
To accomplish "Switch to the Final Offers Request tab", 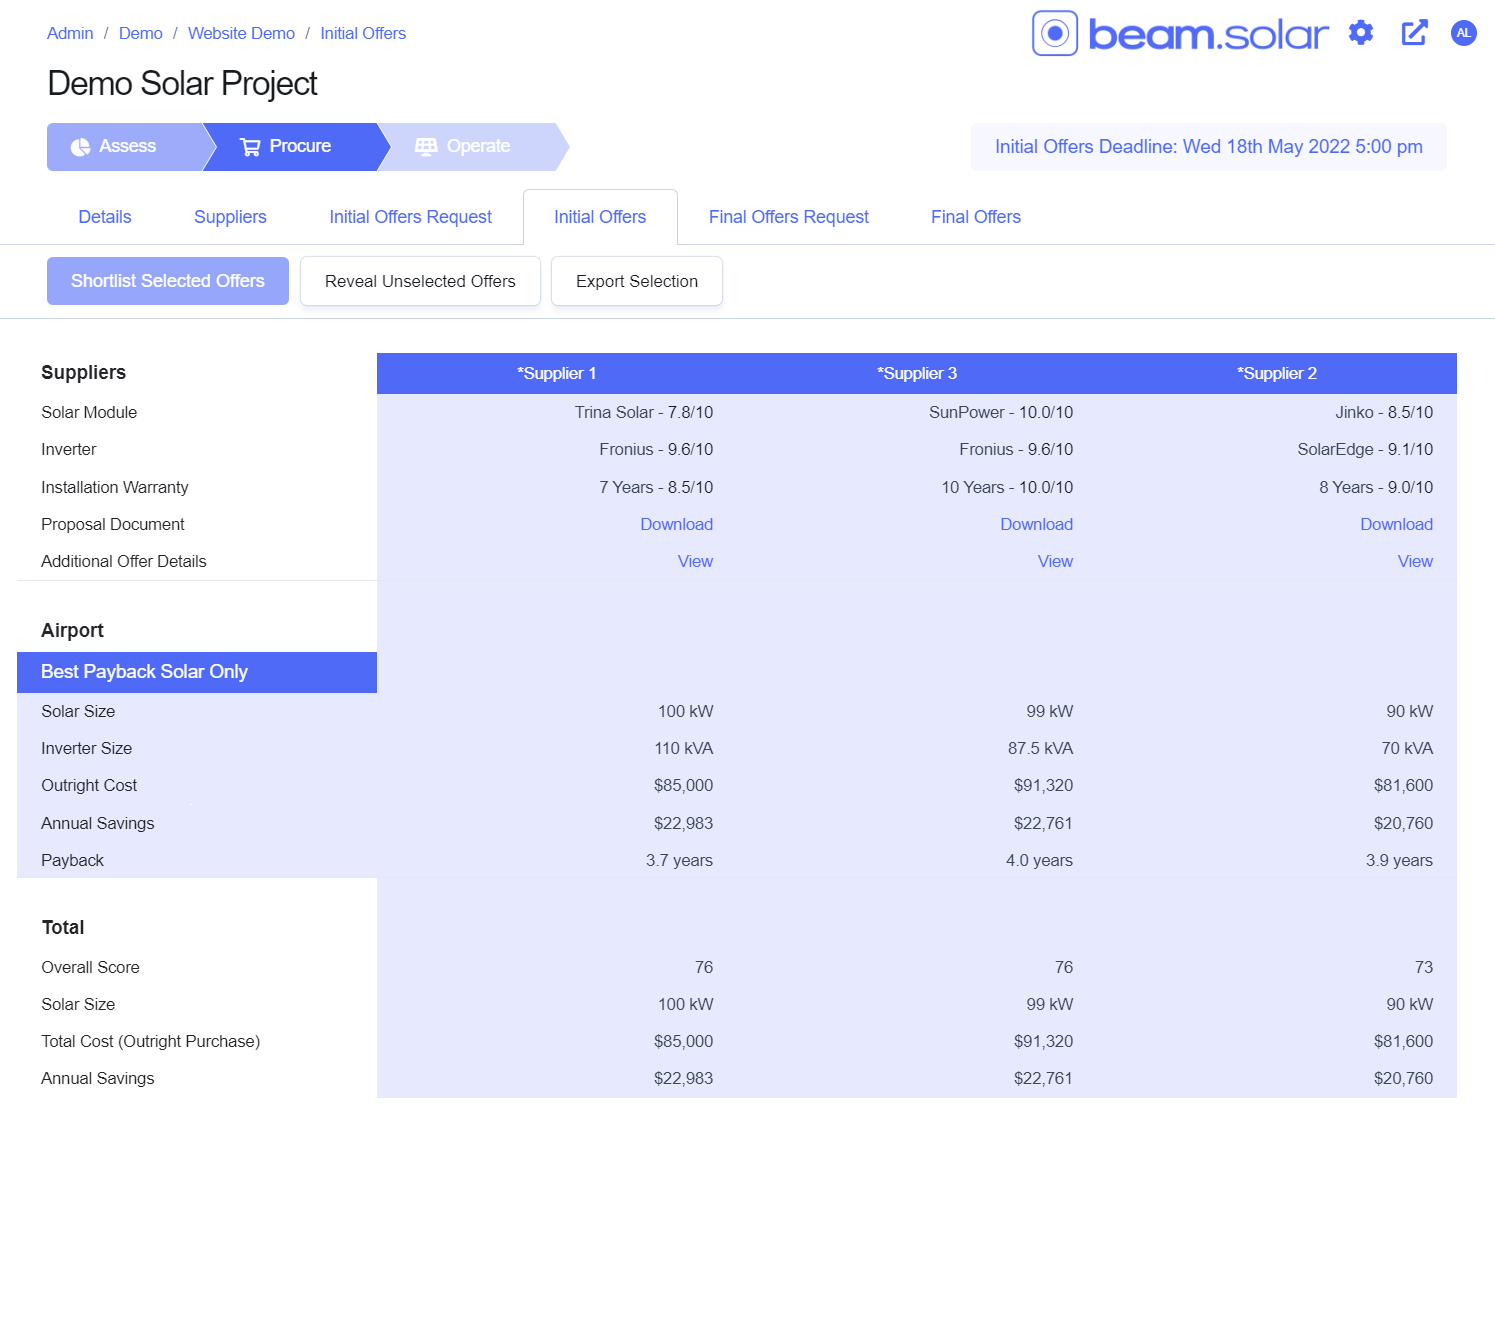I will click(x=789, y=217).
